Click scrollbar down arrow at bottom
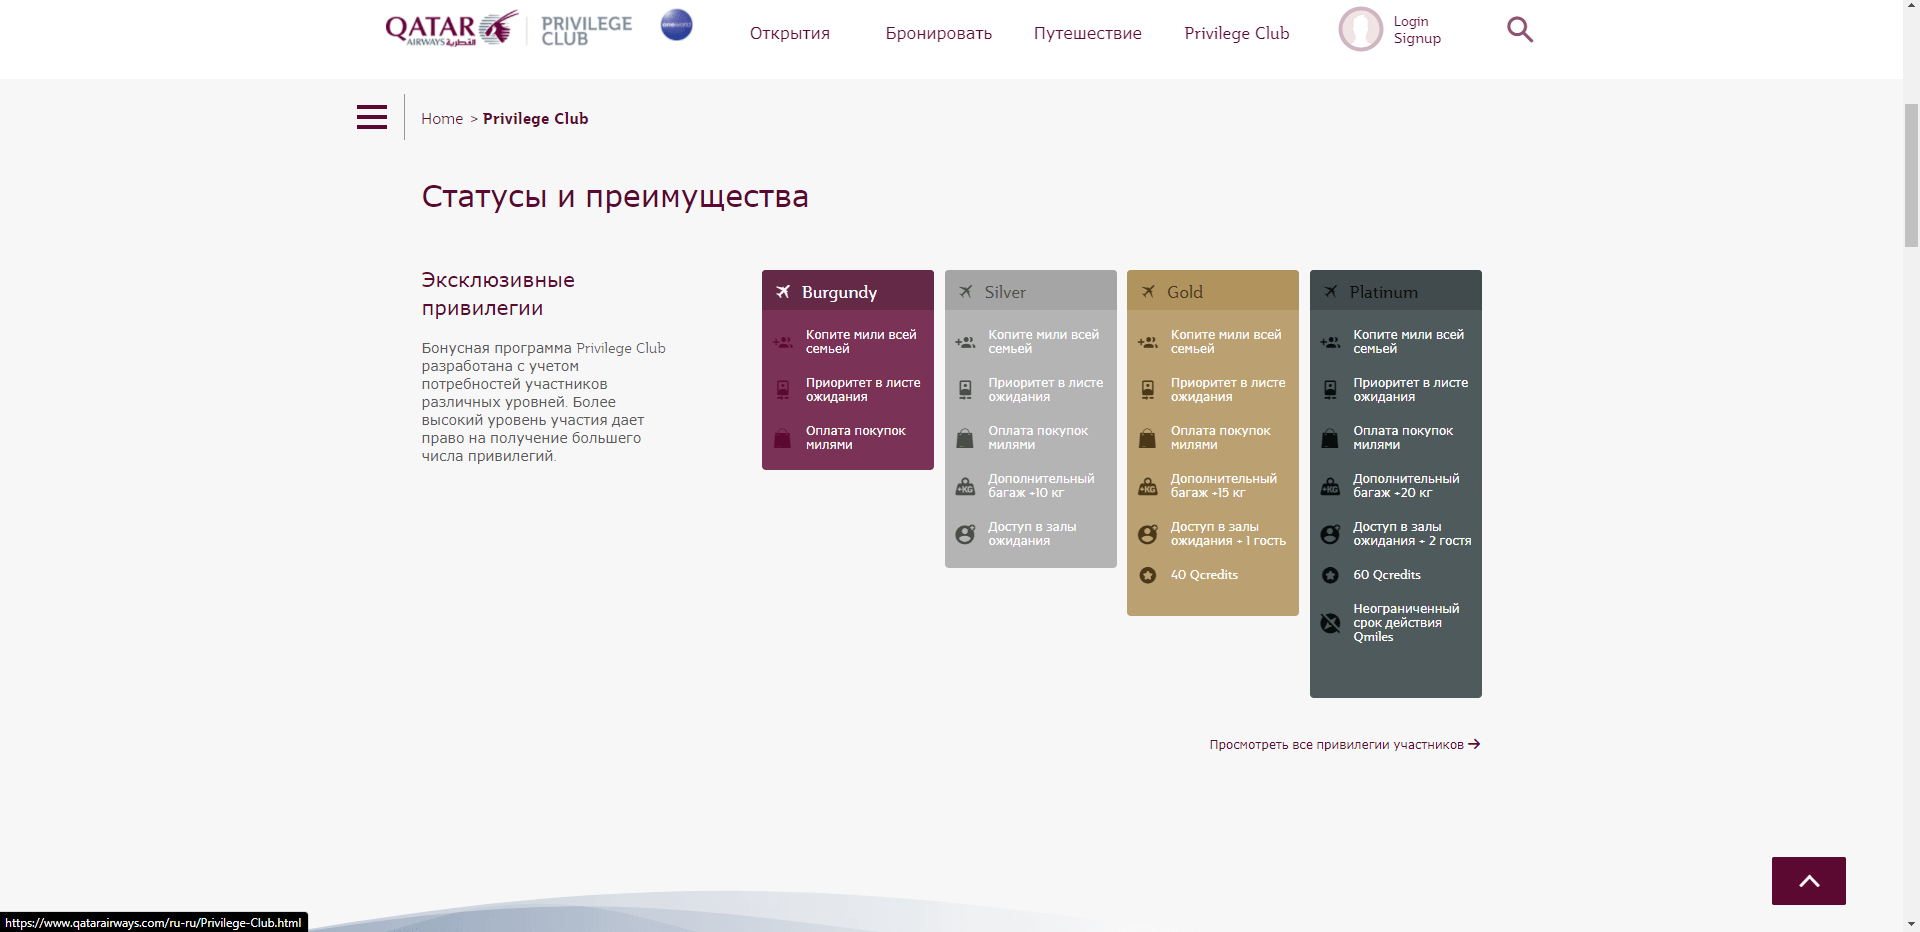Image resolution: width=1920 pixels, height=932 pixels. pos(1911,924)
